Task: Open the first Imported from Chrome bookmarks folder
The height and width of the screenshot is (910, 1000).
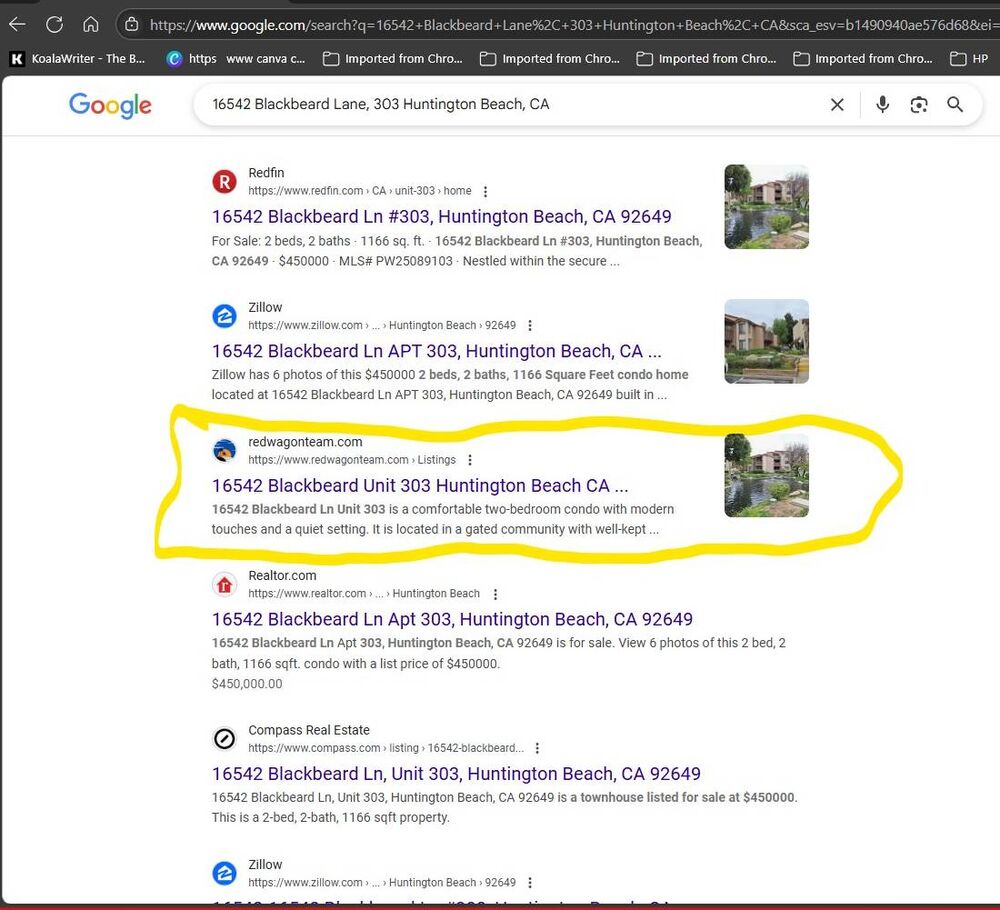Action: (392, 59)
